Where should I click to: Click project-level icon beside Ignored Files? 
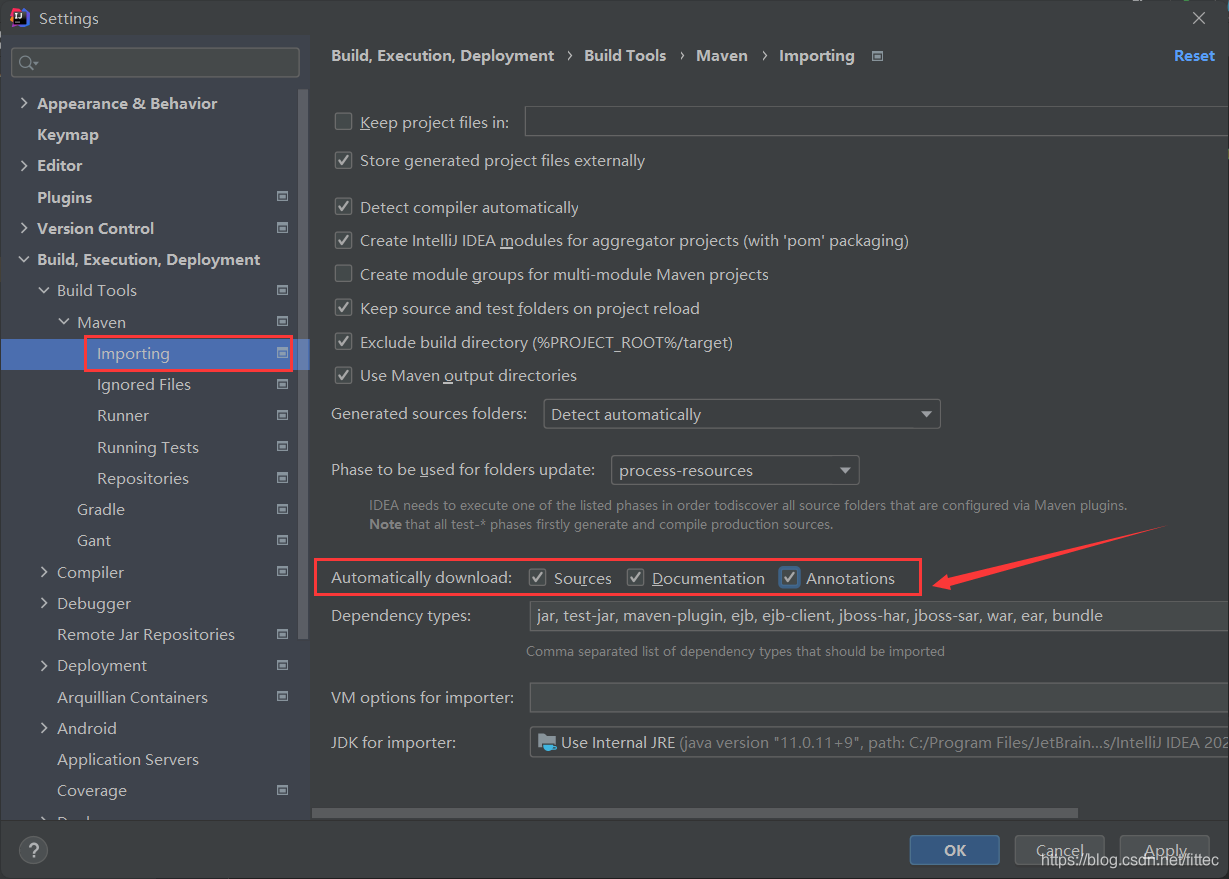(x=282, y=384)
